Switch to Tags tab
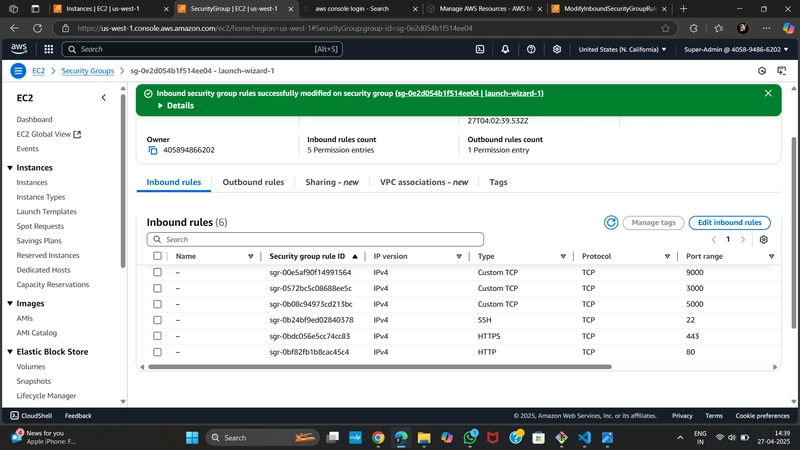800x450 pixels. (x=498, y=182)
